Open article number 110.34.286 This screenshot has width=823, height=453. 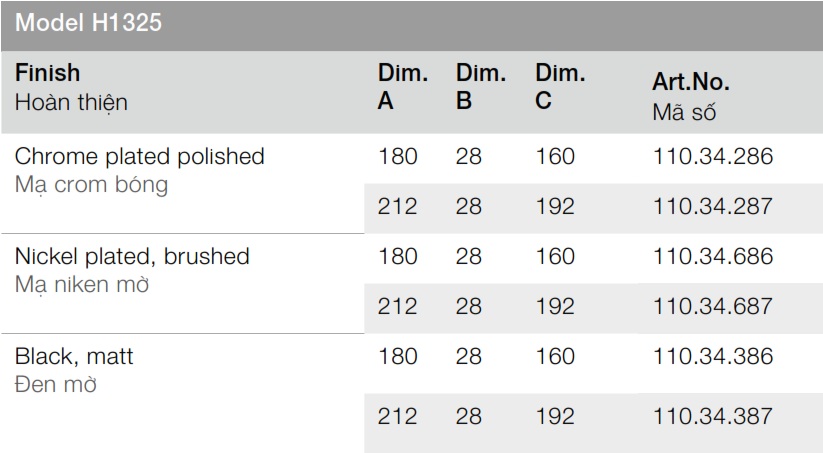pos(713,157)
